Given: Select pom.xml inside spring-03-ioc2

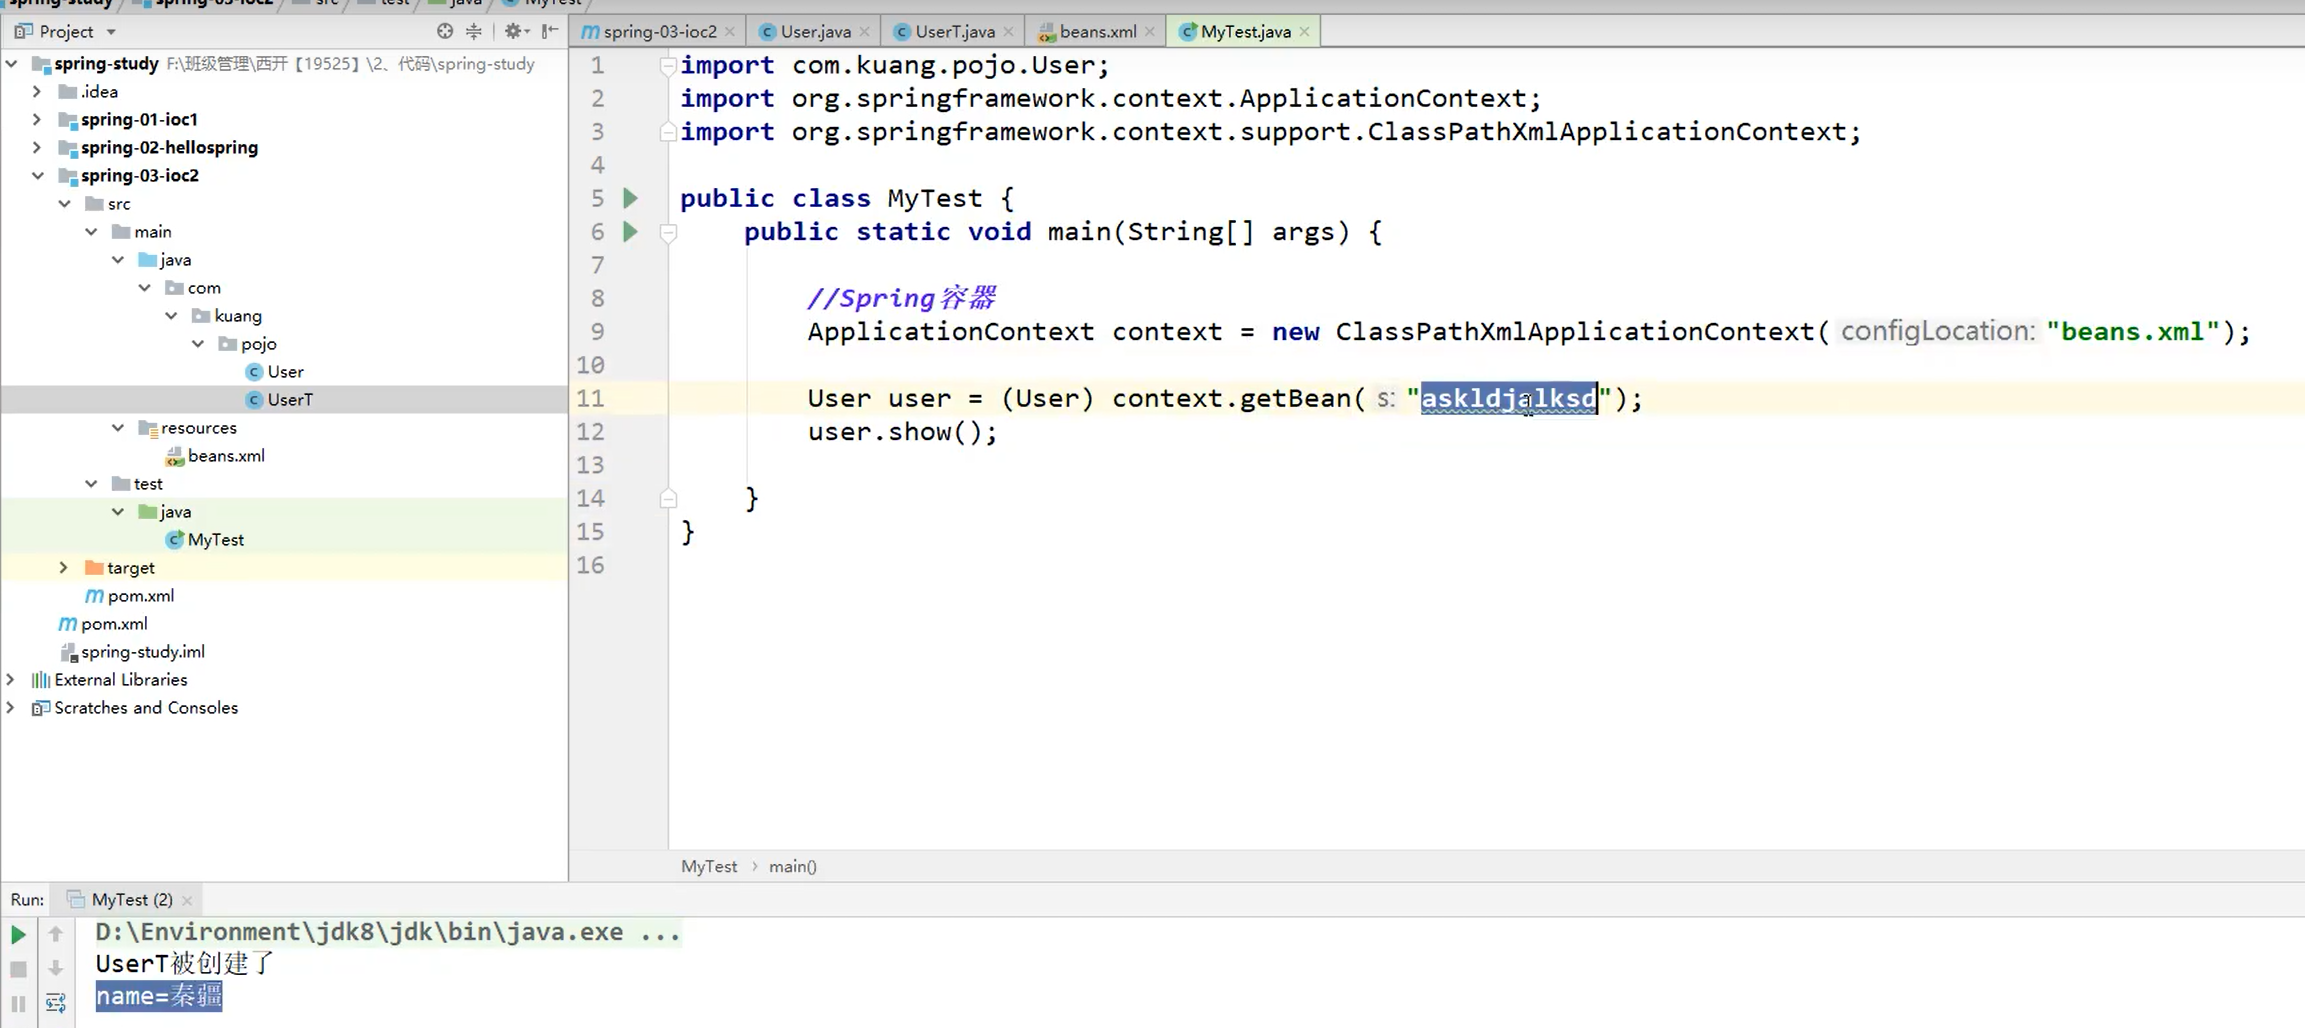Looking at the screenshot, I should coord(140,595).
